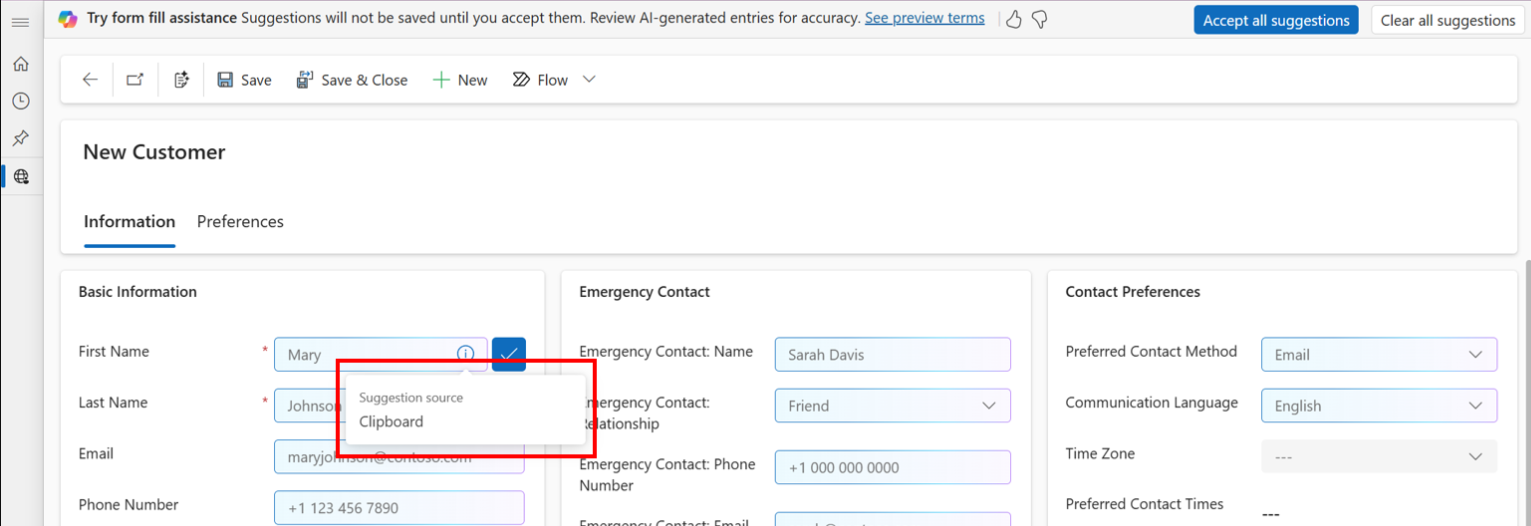
Task: Select the Information tab
Action: coord(129,222)
